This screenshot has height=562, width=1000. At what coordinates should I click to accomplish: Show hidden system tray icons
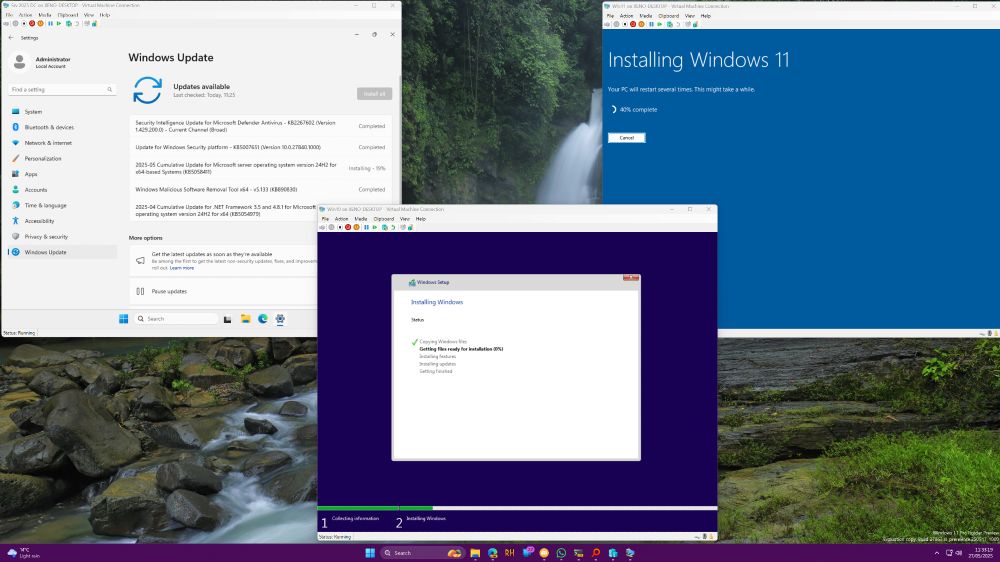pos(936,553)
